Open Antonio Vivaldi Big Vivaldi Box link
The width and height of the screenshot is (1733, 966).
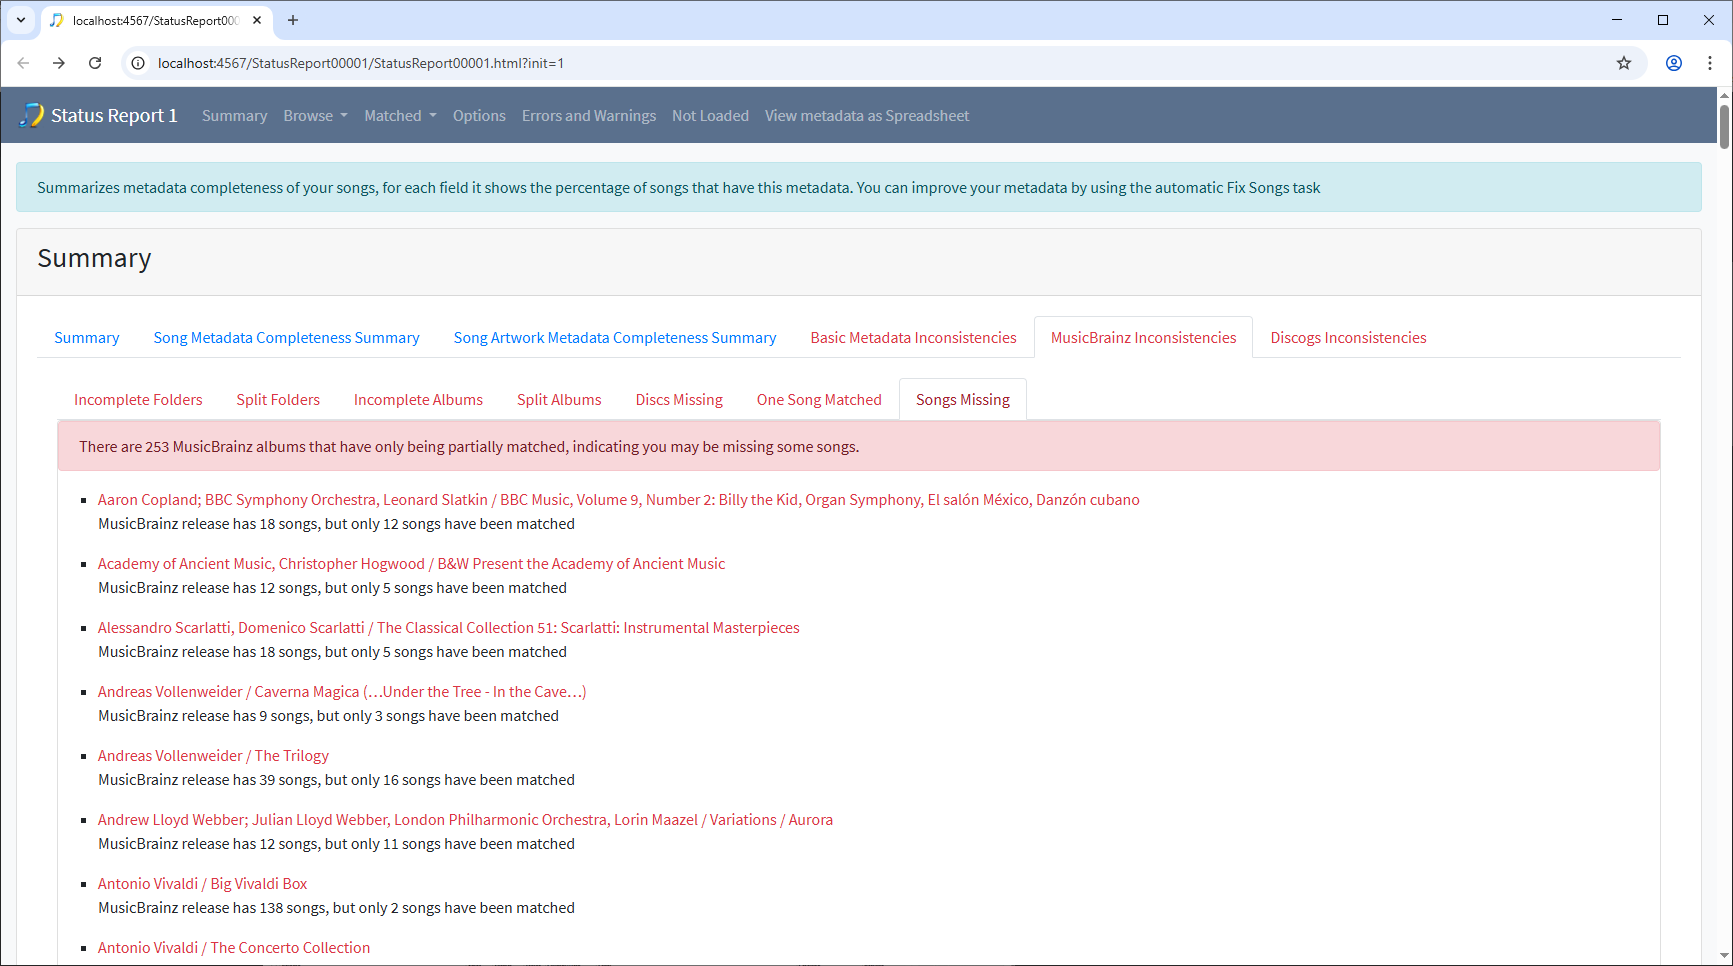point(202,884)
